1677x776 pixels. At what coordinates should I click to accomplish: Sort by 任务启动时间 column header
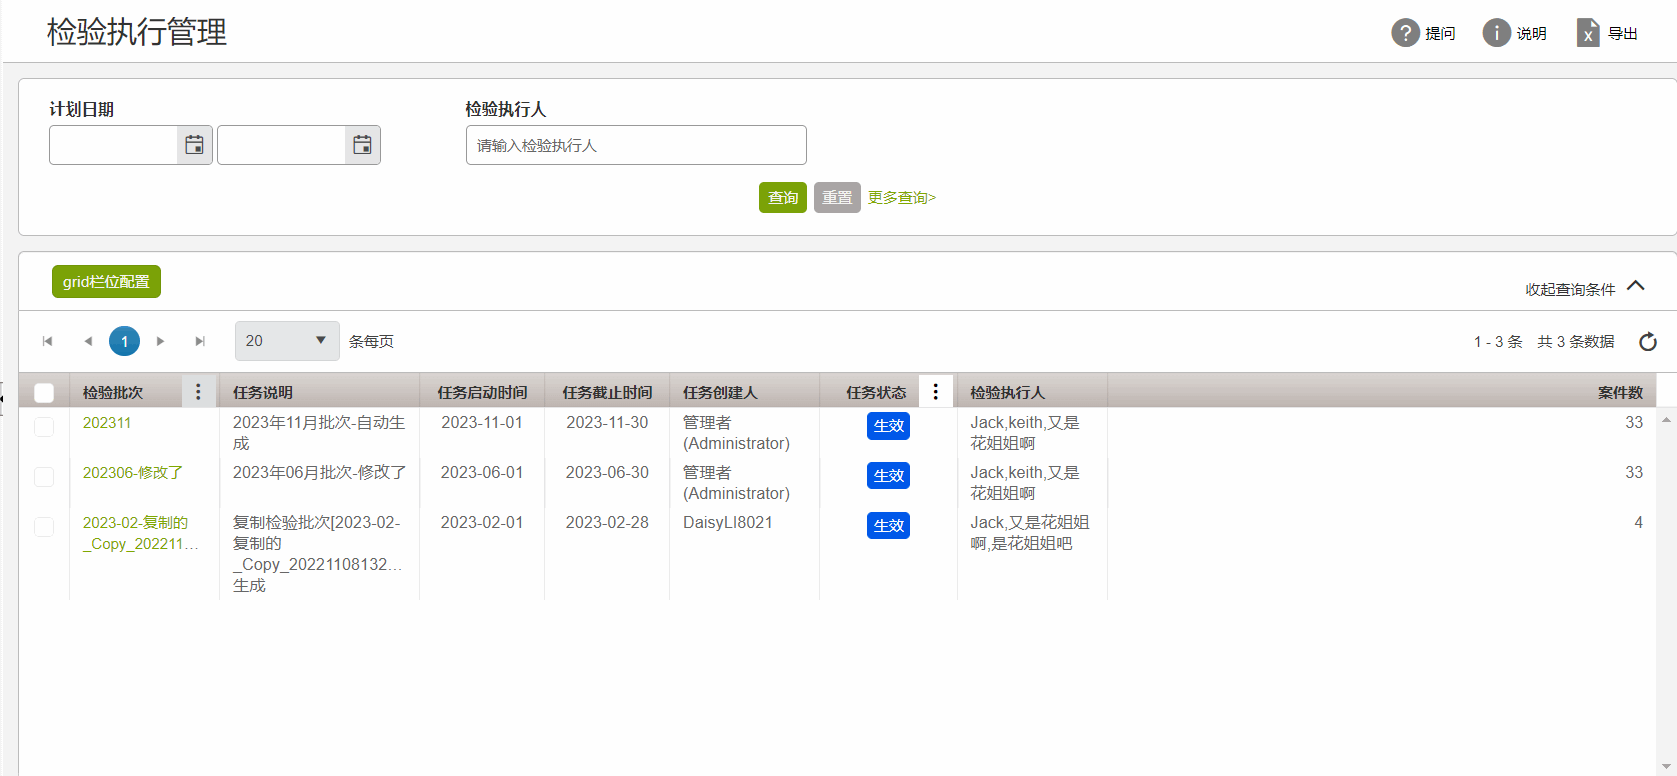tap(482, 393)
